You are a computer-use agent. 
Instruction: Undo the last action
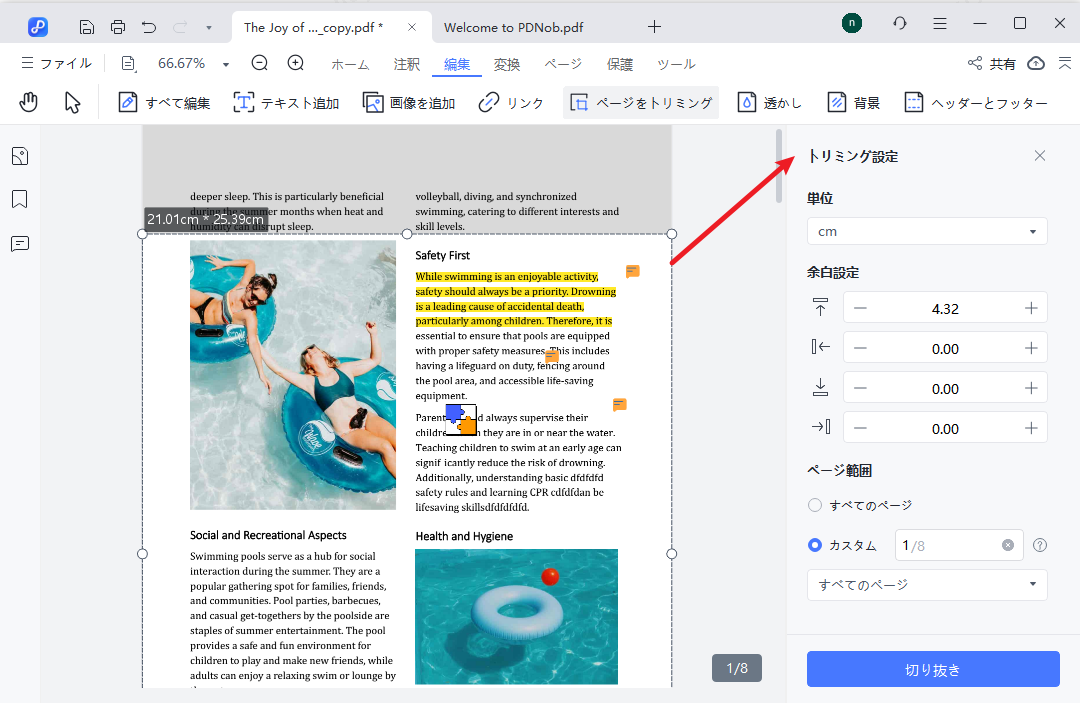[x=149, y=27]
